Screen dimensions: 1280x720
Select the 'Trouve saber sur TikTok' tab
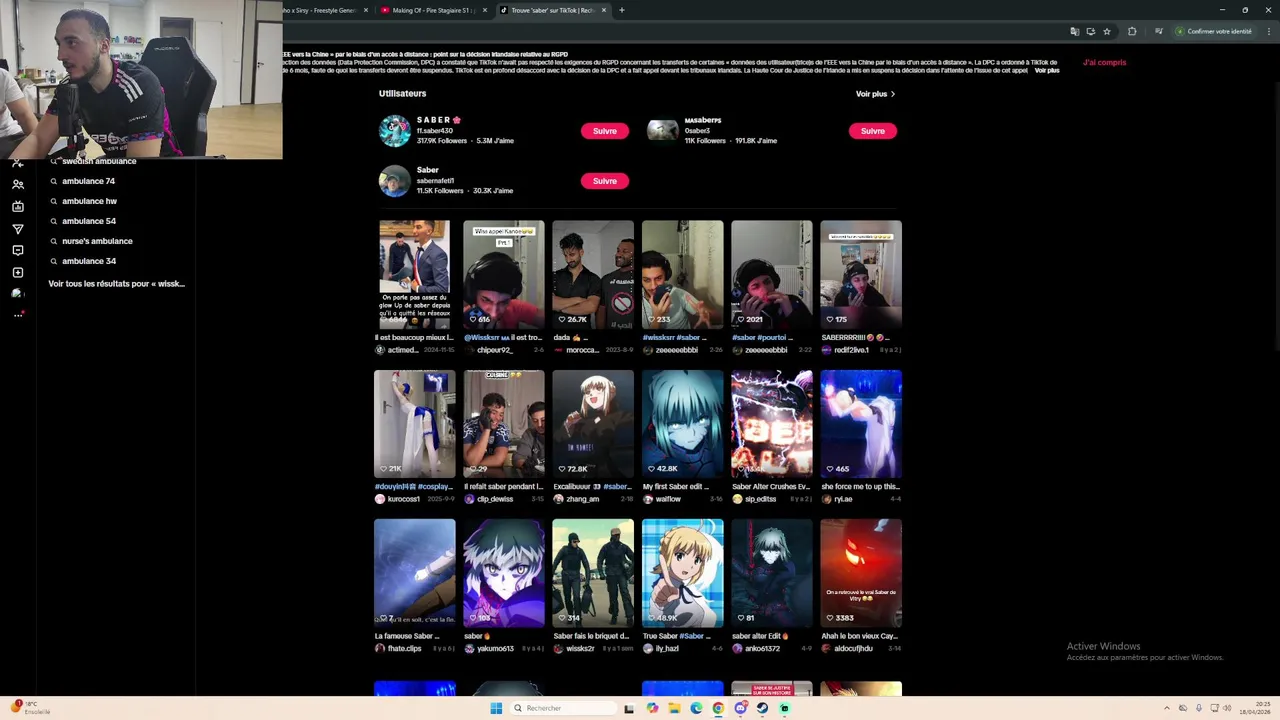[x=553, y=10]
